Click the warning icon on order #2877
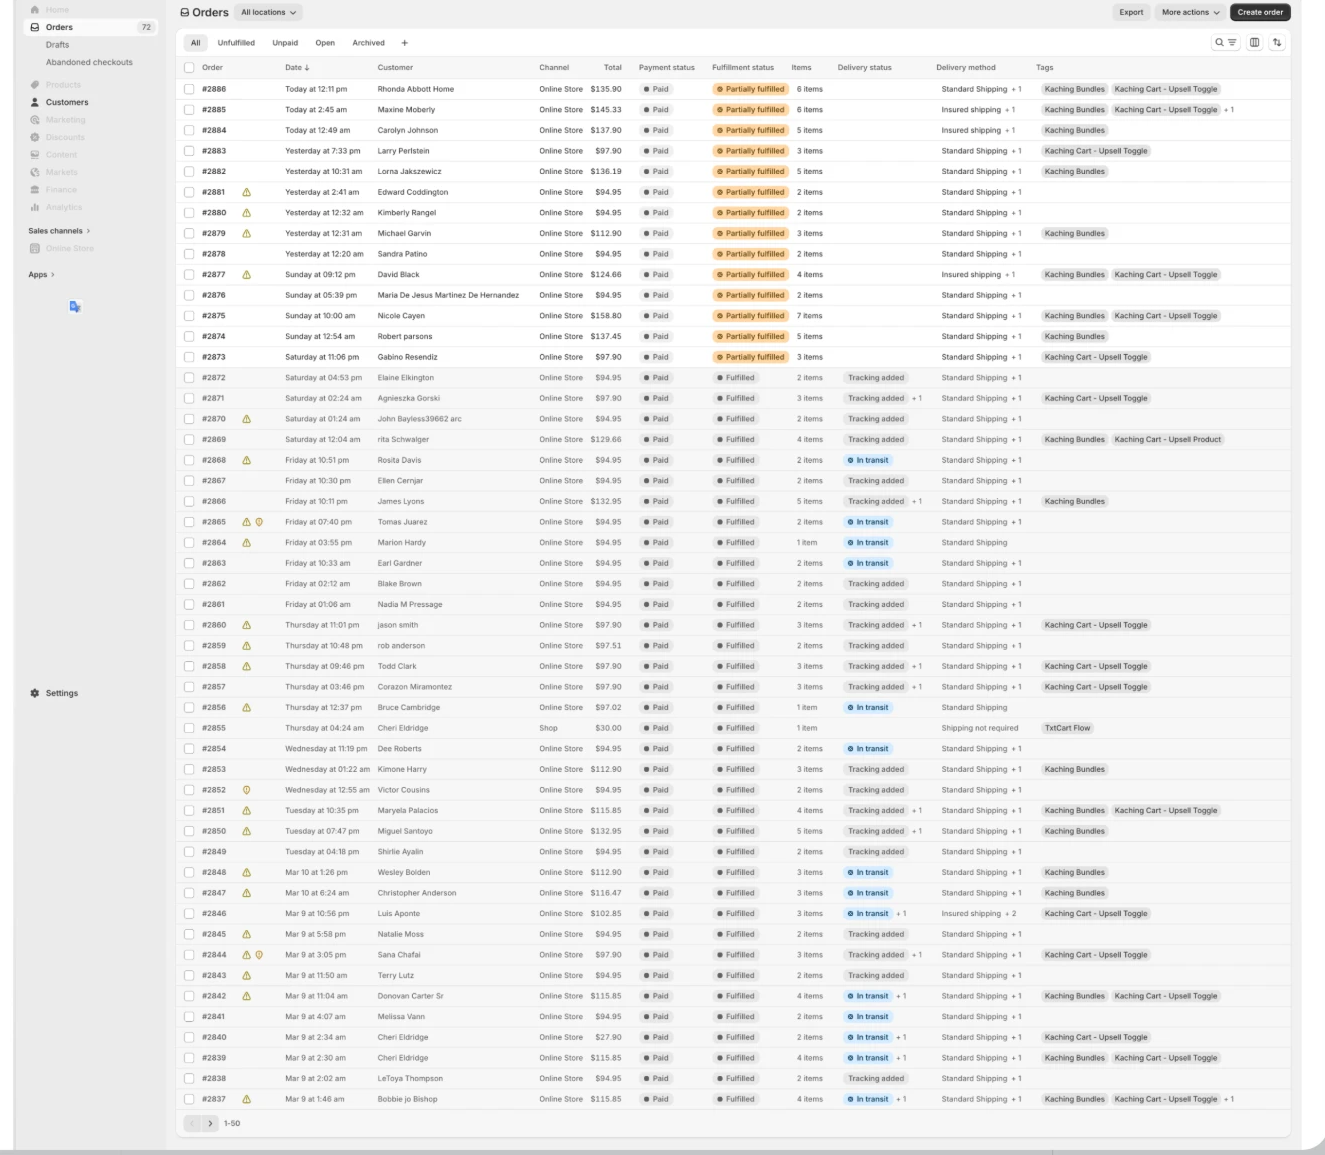Image resolution: width=1325 pixels, height=1155 pixels. click(247, 275)
